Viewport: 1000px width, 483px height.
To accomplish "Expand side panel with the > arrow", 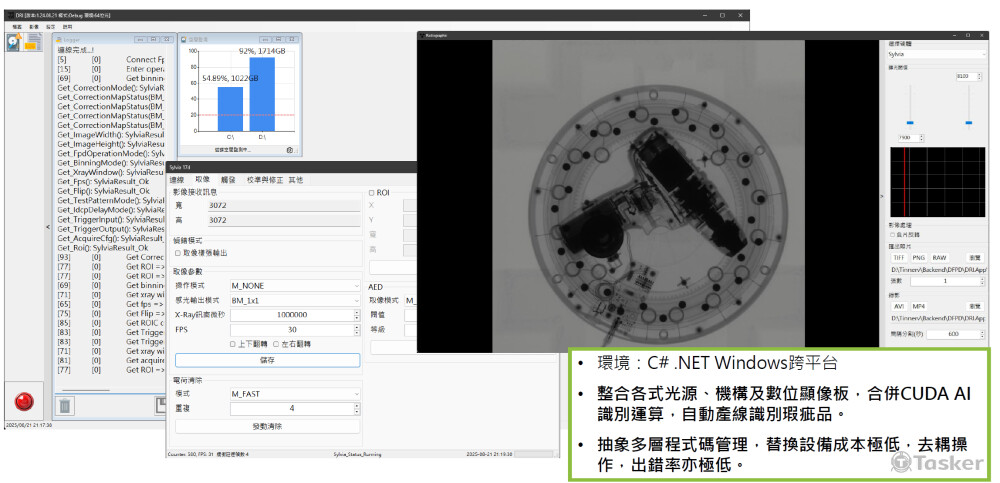I will [x=883, y=197].
